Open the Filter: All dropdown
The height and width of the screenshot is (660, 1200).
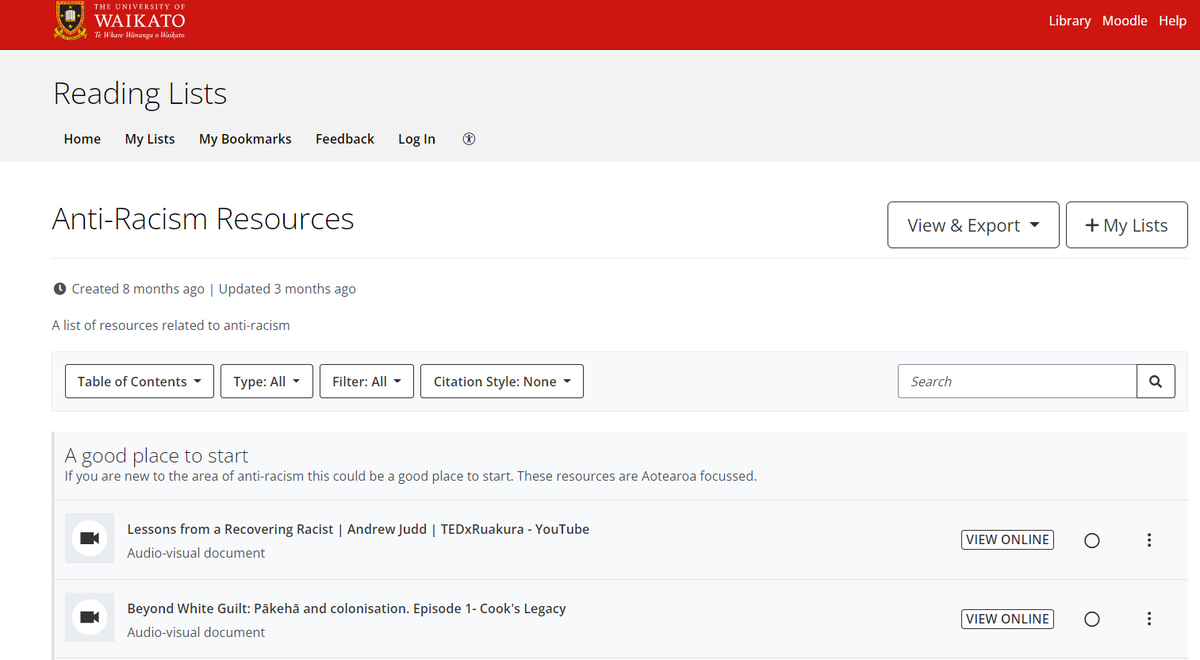click(x=366, y=381)
